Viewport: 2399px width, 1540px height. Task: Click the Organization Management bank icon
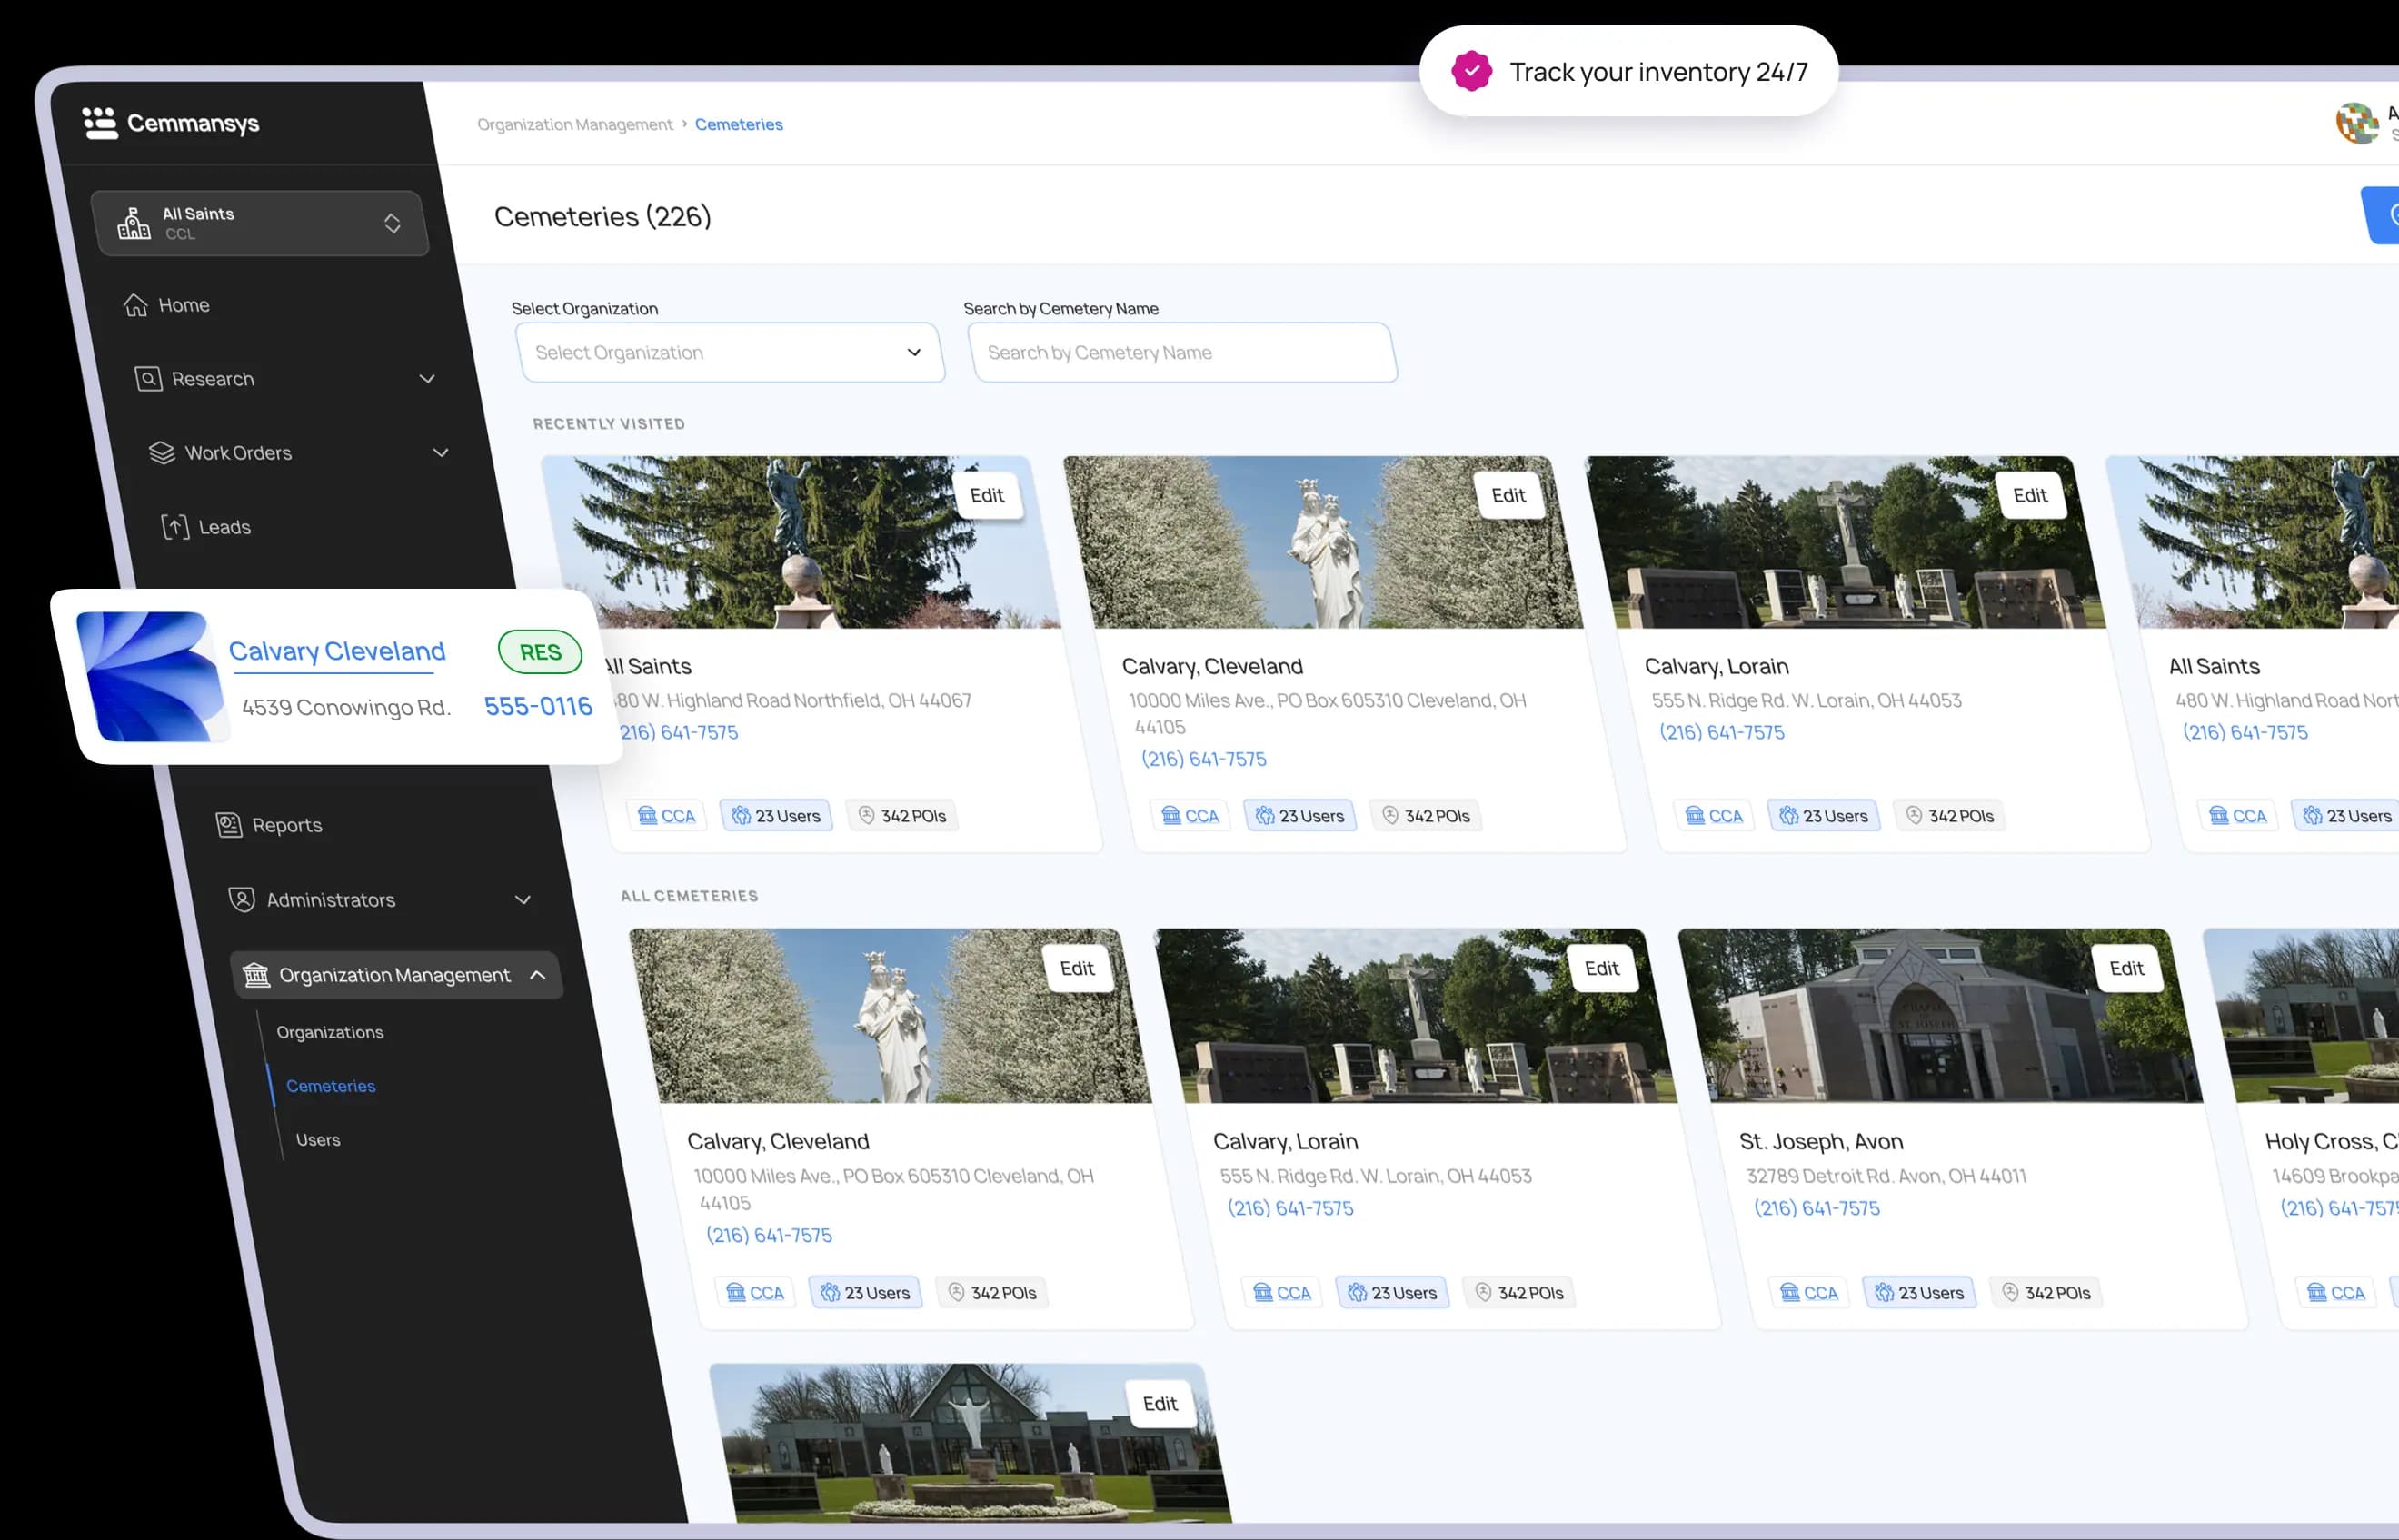pos(257,974)
